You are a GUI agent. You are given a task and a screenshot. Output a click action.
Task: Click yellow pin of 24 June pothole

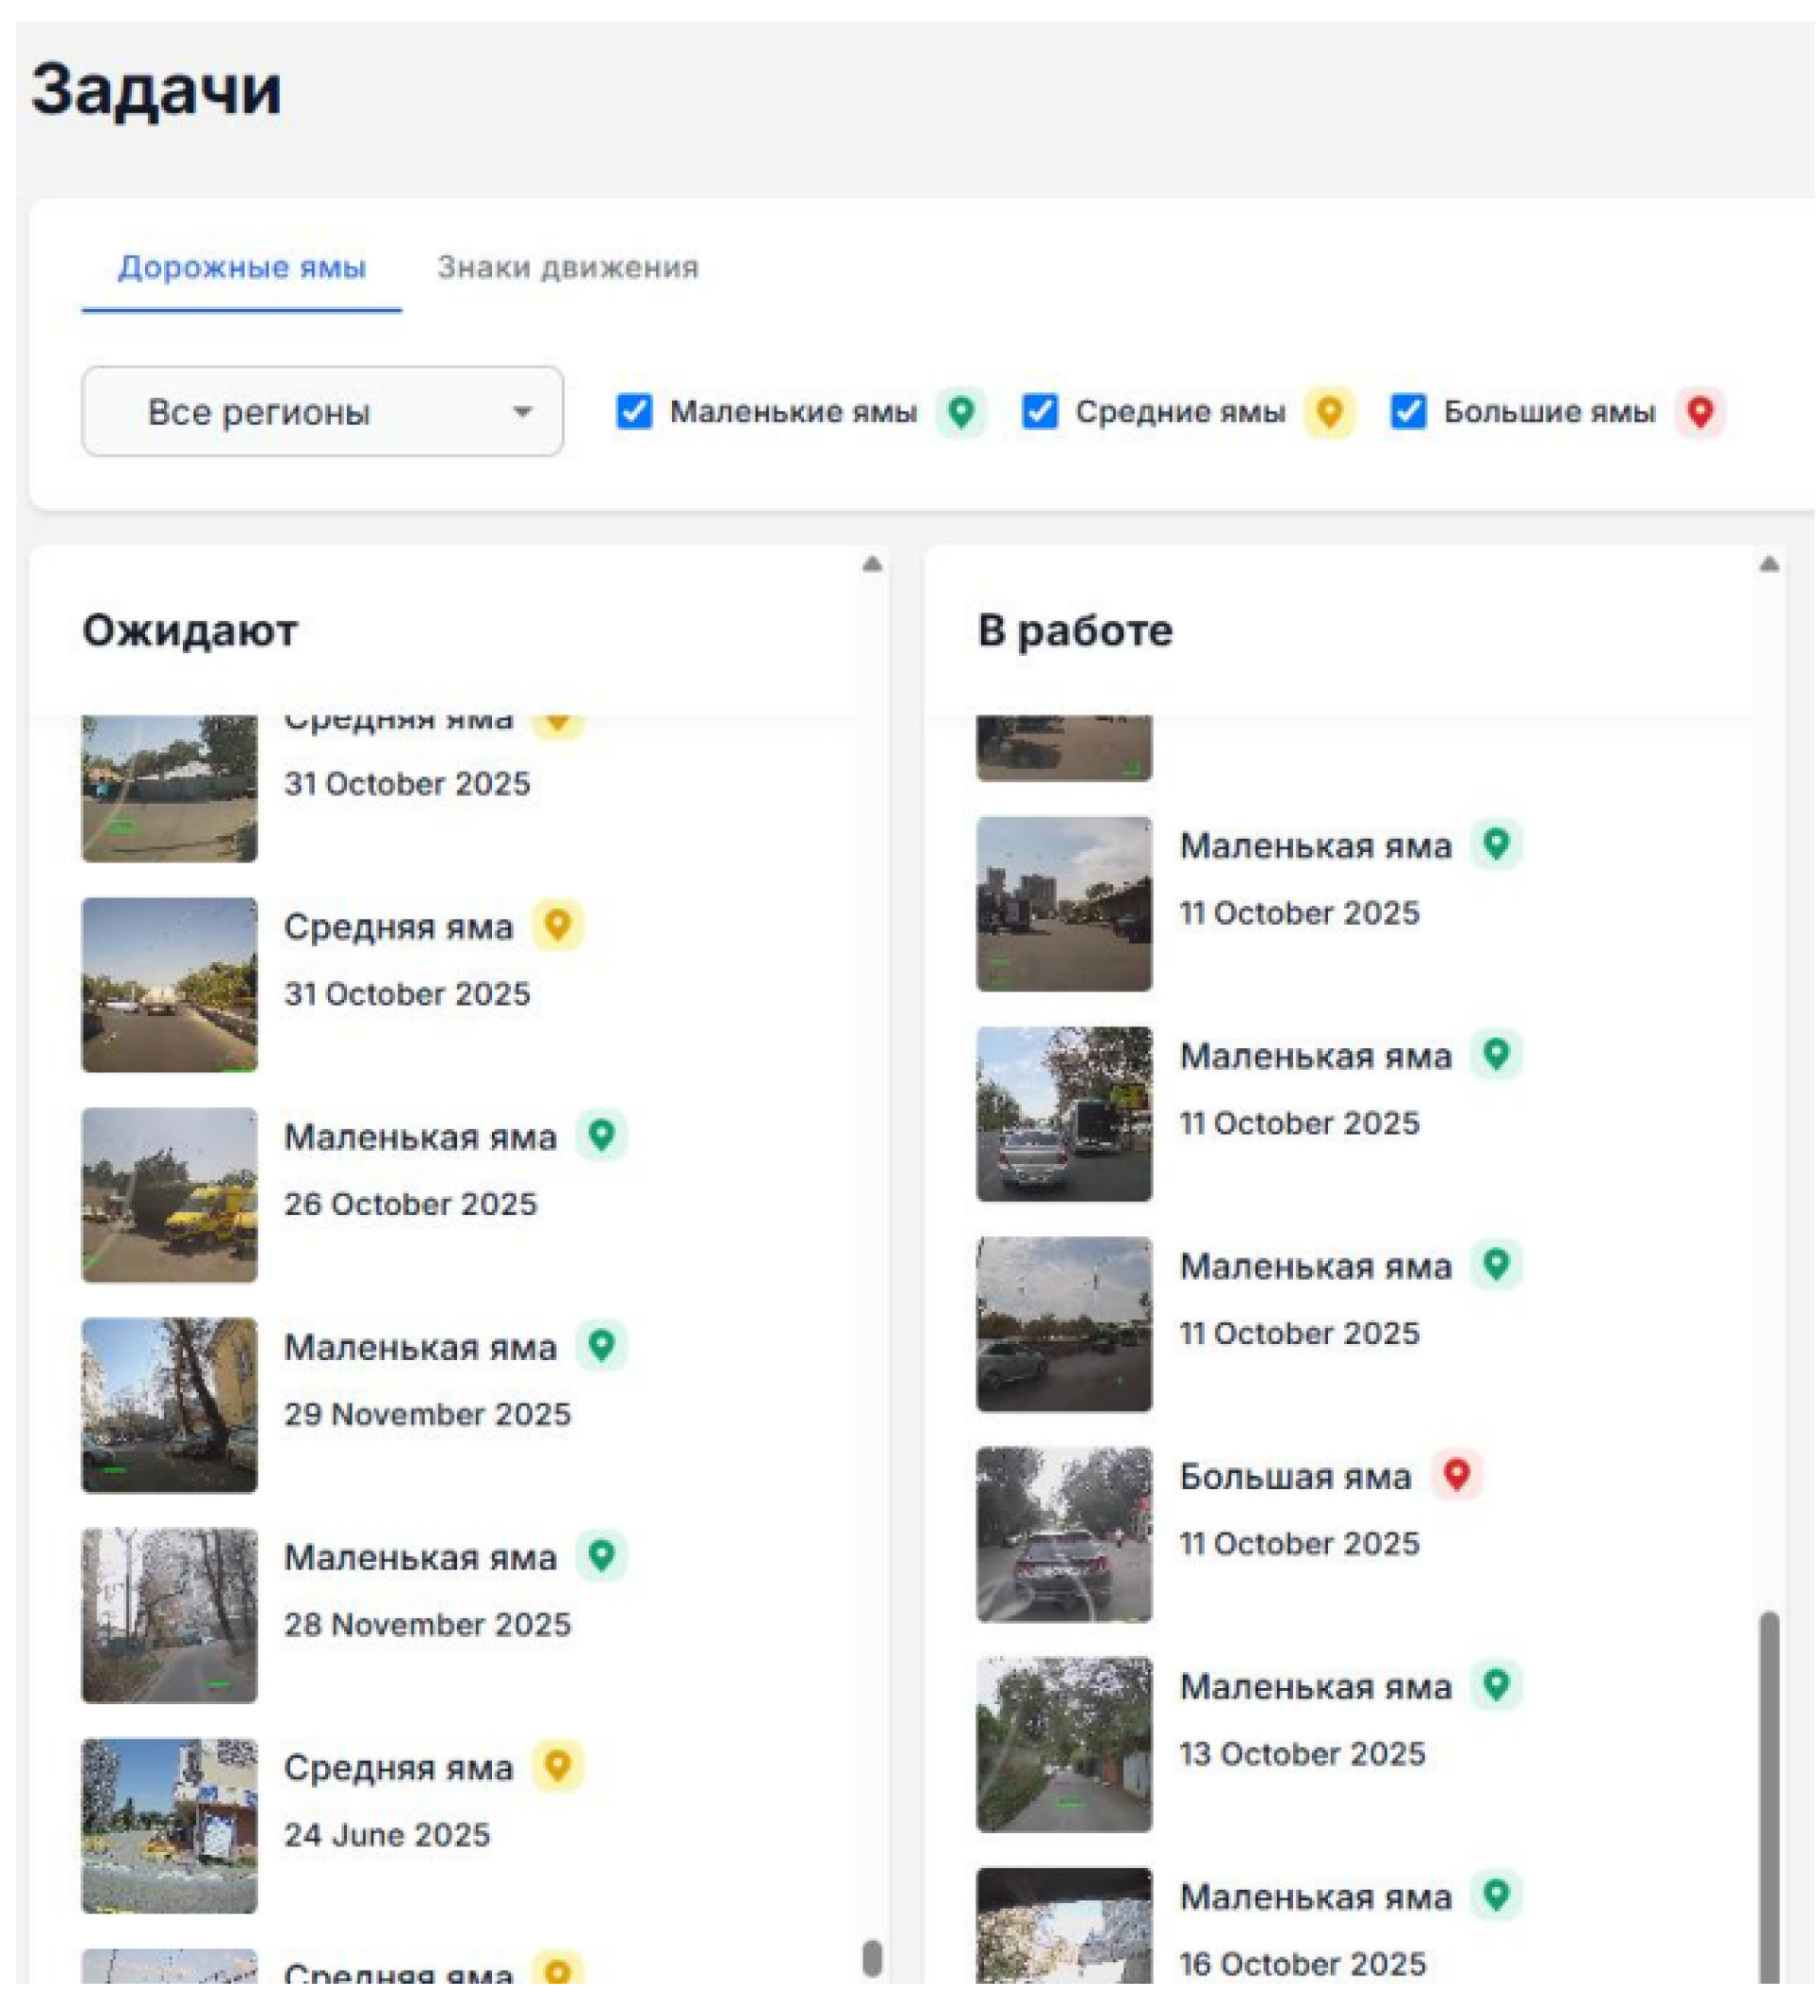(x=558, y=1768)
